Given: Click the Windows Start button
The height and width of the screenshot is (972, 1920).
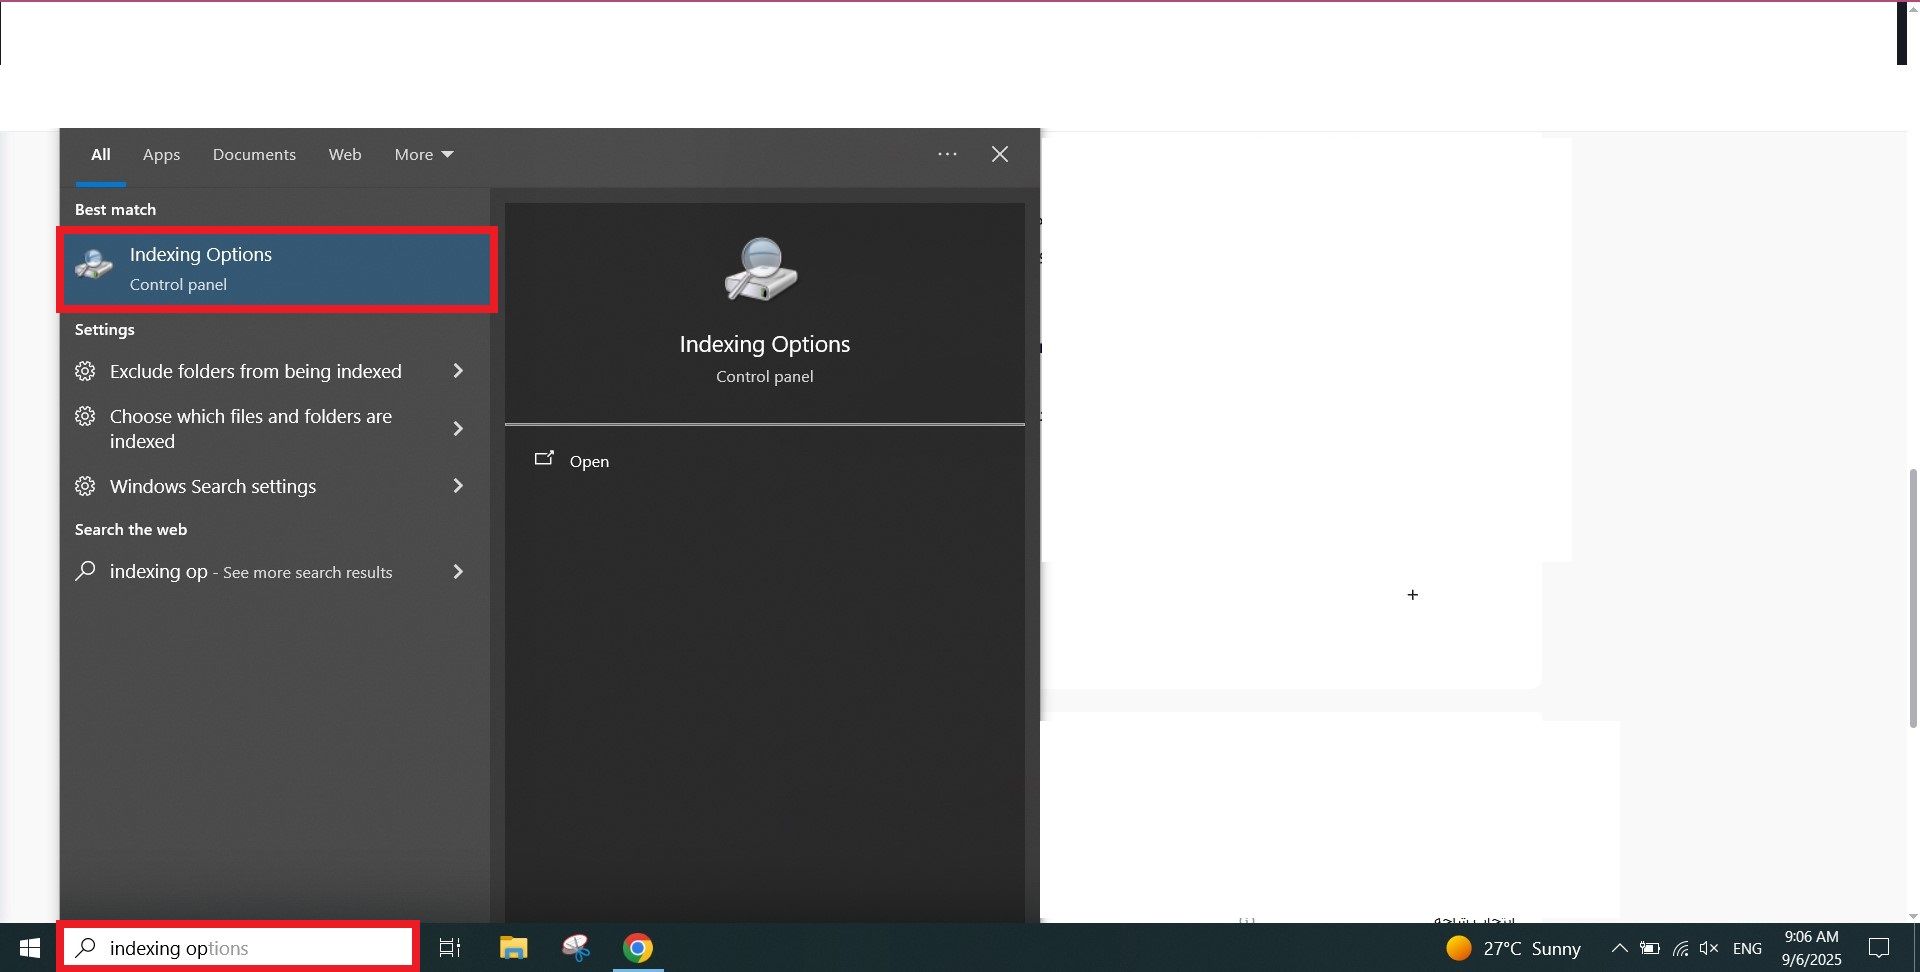Looking at the screenshot, I should (x=29, y=947).
